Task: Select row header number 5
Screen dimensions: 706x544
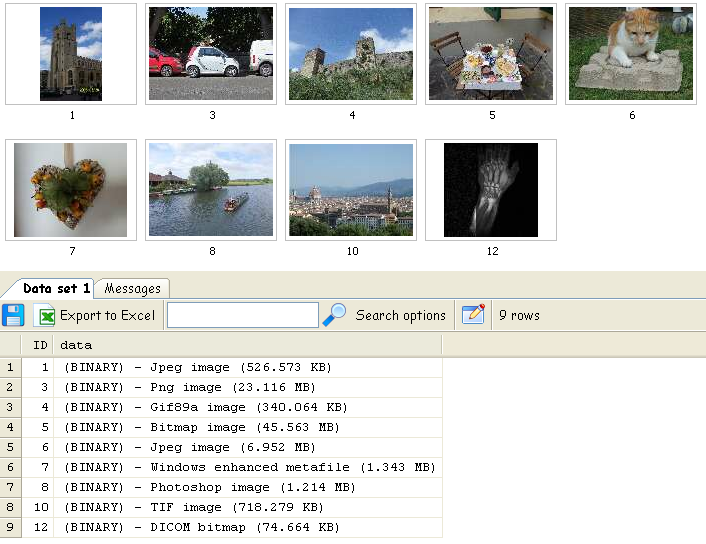Action: point(10,447)
